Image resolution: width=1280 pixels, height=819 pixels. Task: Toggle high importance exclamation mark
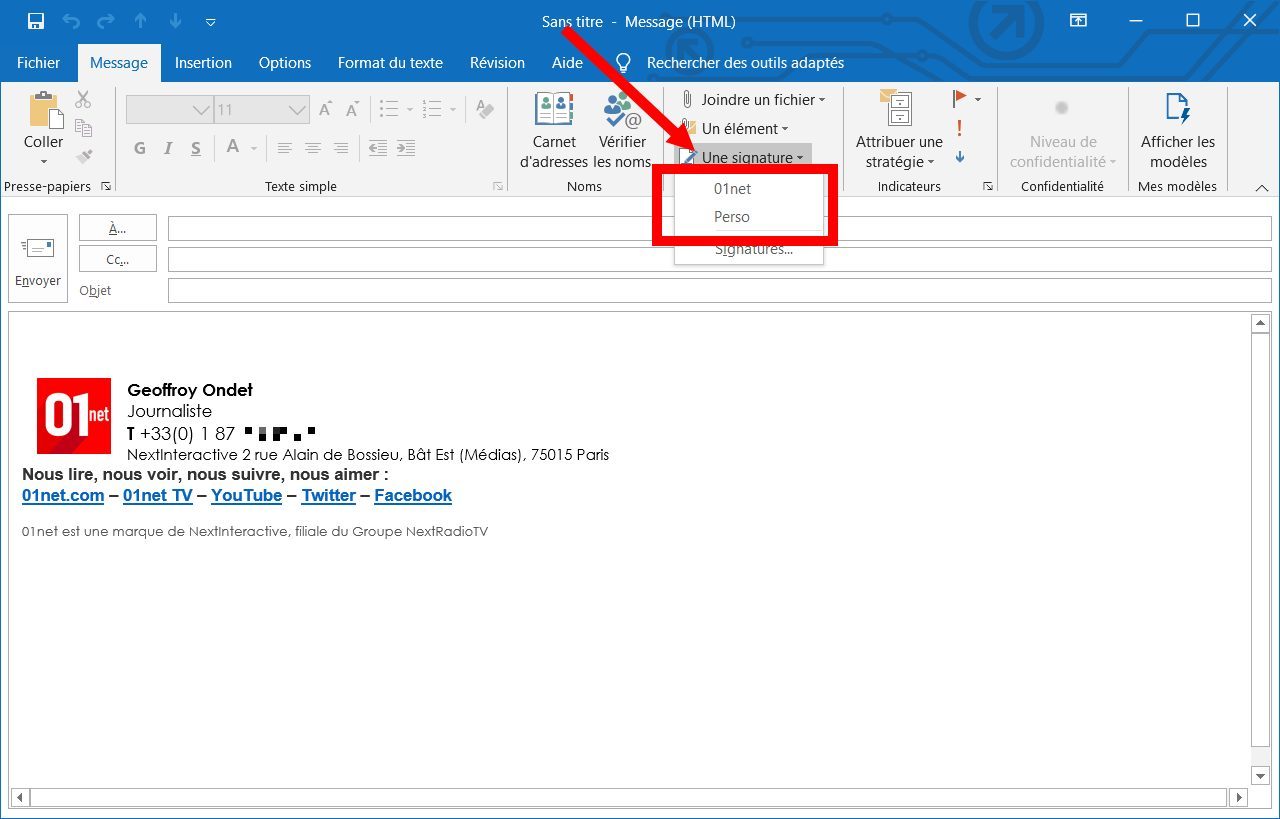click(959, 128)
